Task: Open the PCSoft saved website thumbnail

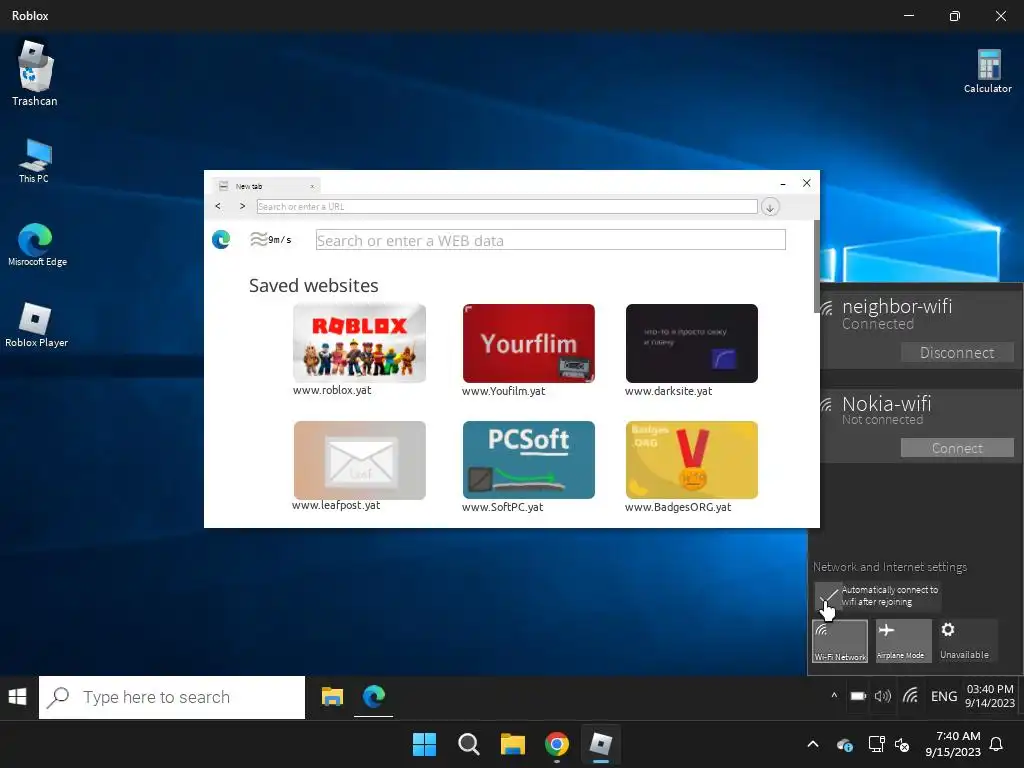Action: 528,460
